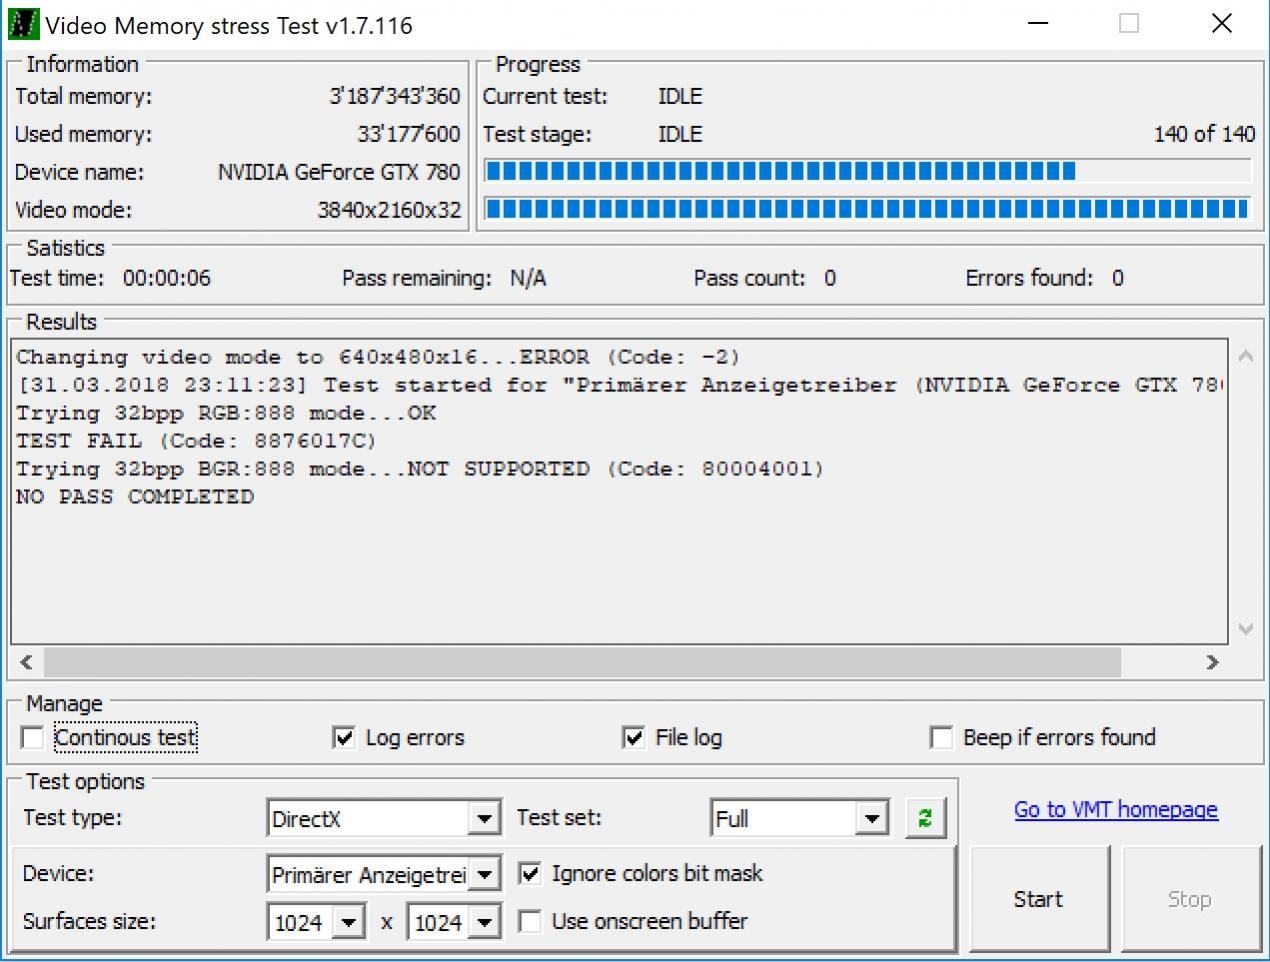Close the Video Memory stress Test window
Viewport: 1270px width, 962px height.
1222,24
